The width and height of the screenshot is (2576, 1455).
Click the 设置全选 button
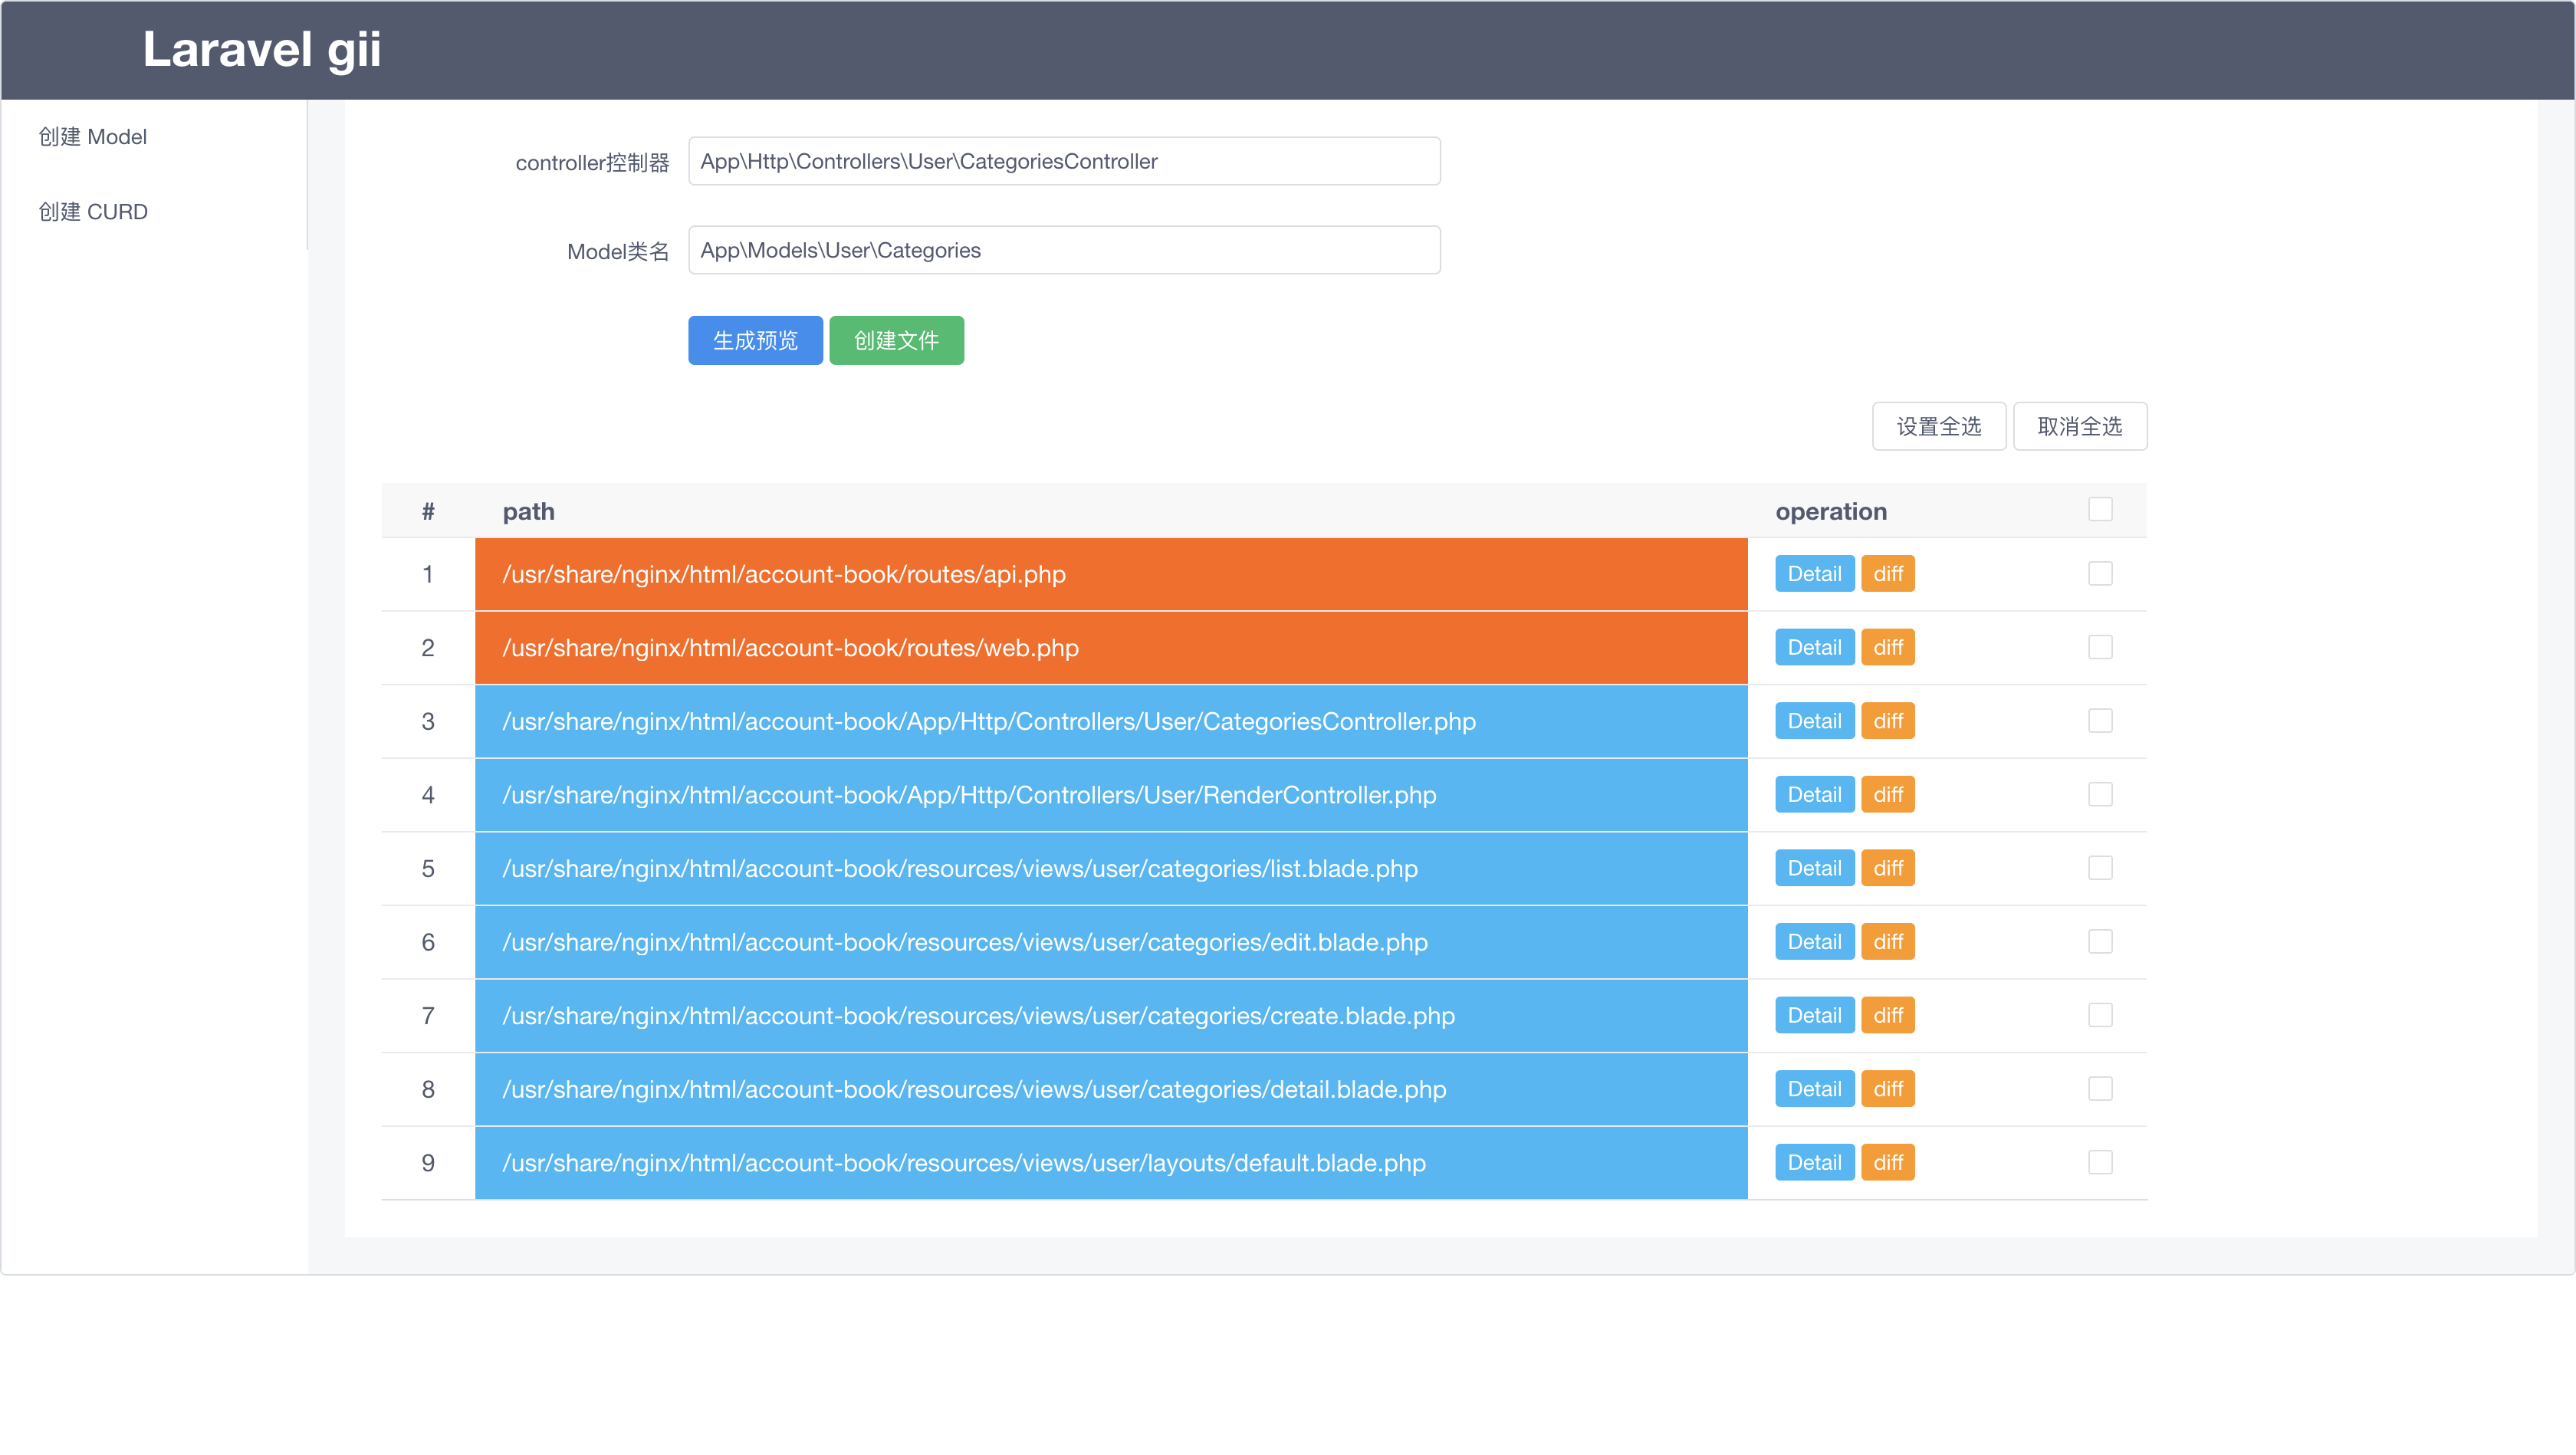pos(1939,427)
